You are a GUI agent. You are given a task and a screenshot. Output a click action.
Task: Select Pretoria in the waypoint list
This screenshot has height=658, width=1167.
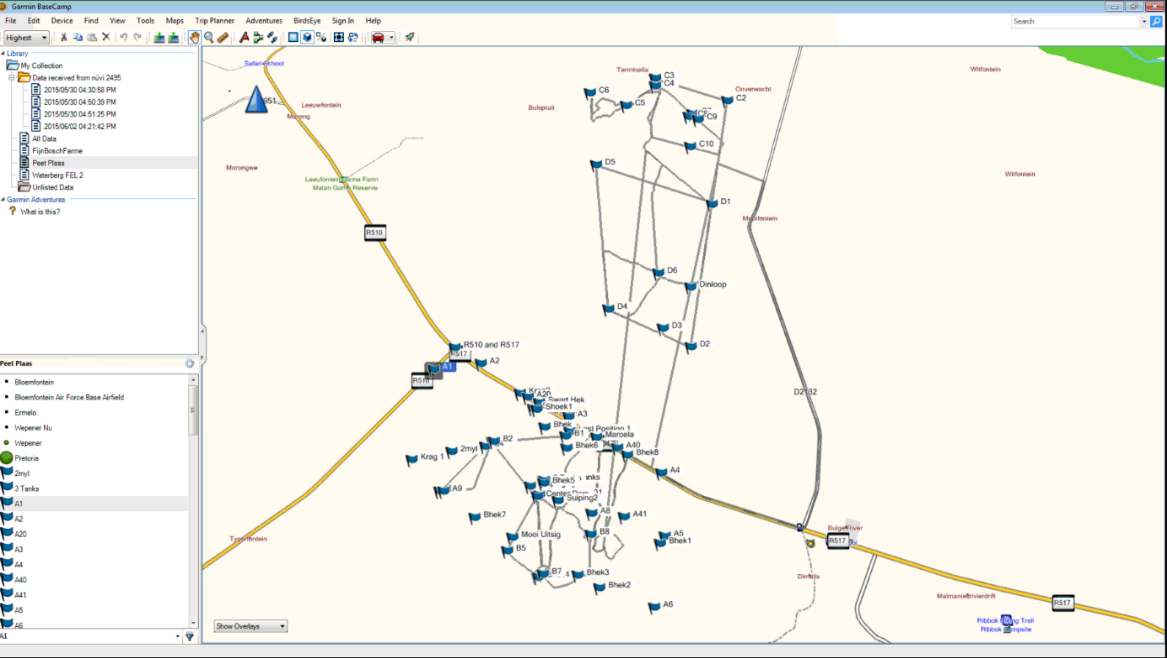[26, 459]
